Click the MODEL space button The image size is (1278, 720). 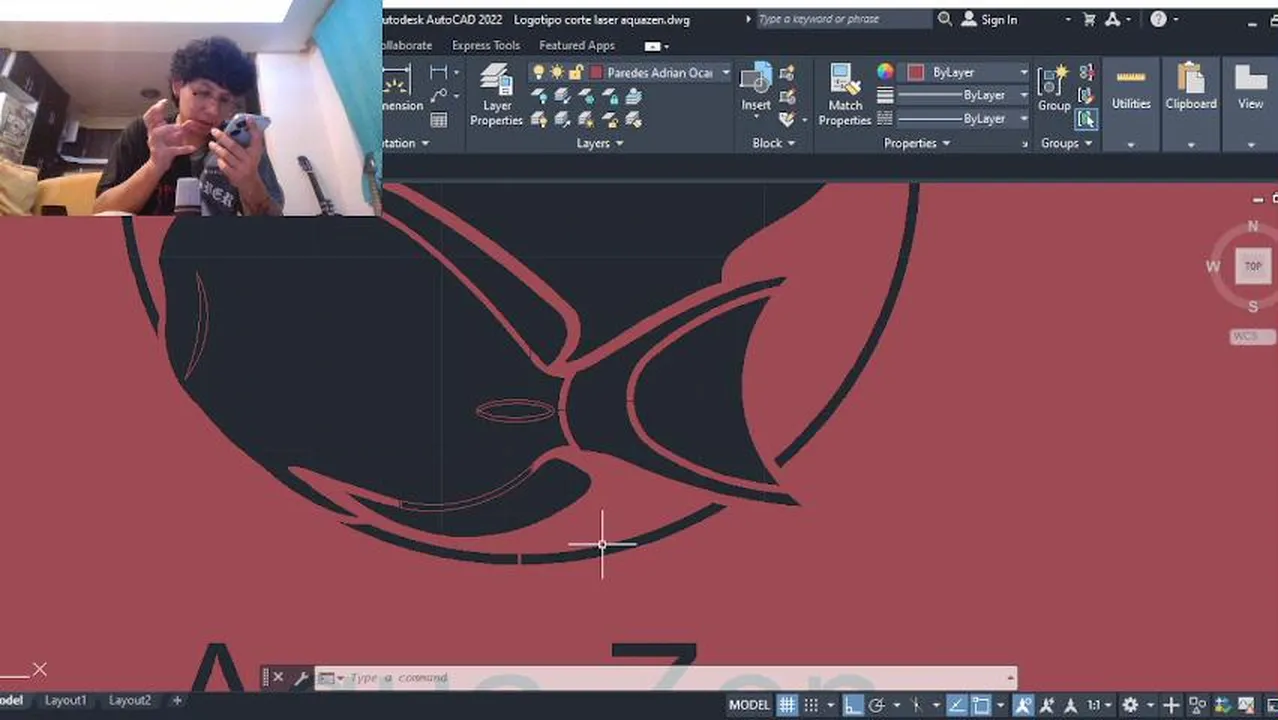click(x=749, y=705)
